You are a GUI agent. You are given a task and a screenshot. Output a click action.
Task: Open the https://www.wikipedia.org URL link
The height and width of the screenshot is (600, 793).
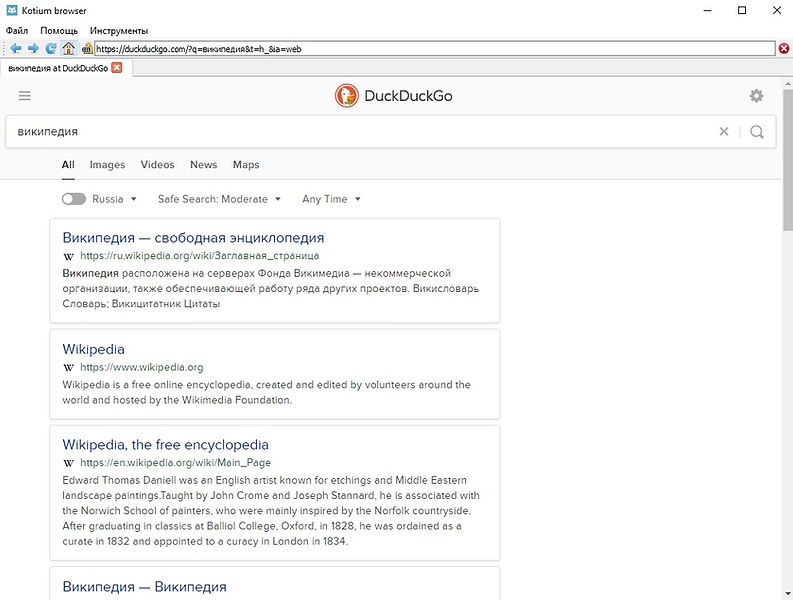[x=142, y=367]
